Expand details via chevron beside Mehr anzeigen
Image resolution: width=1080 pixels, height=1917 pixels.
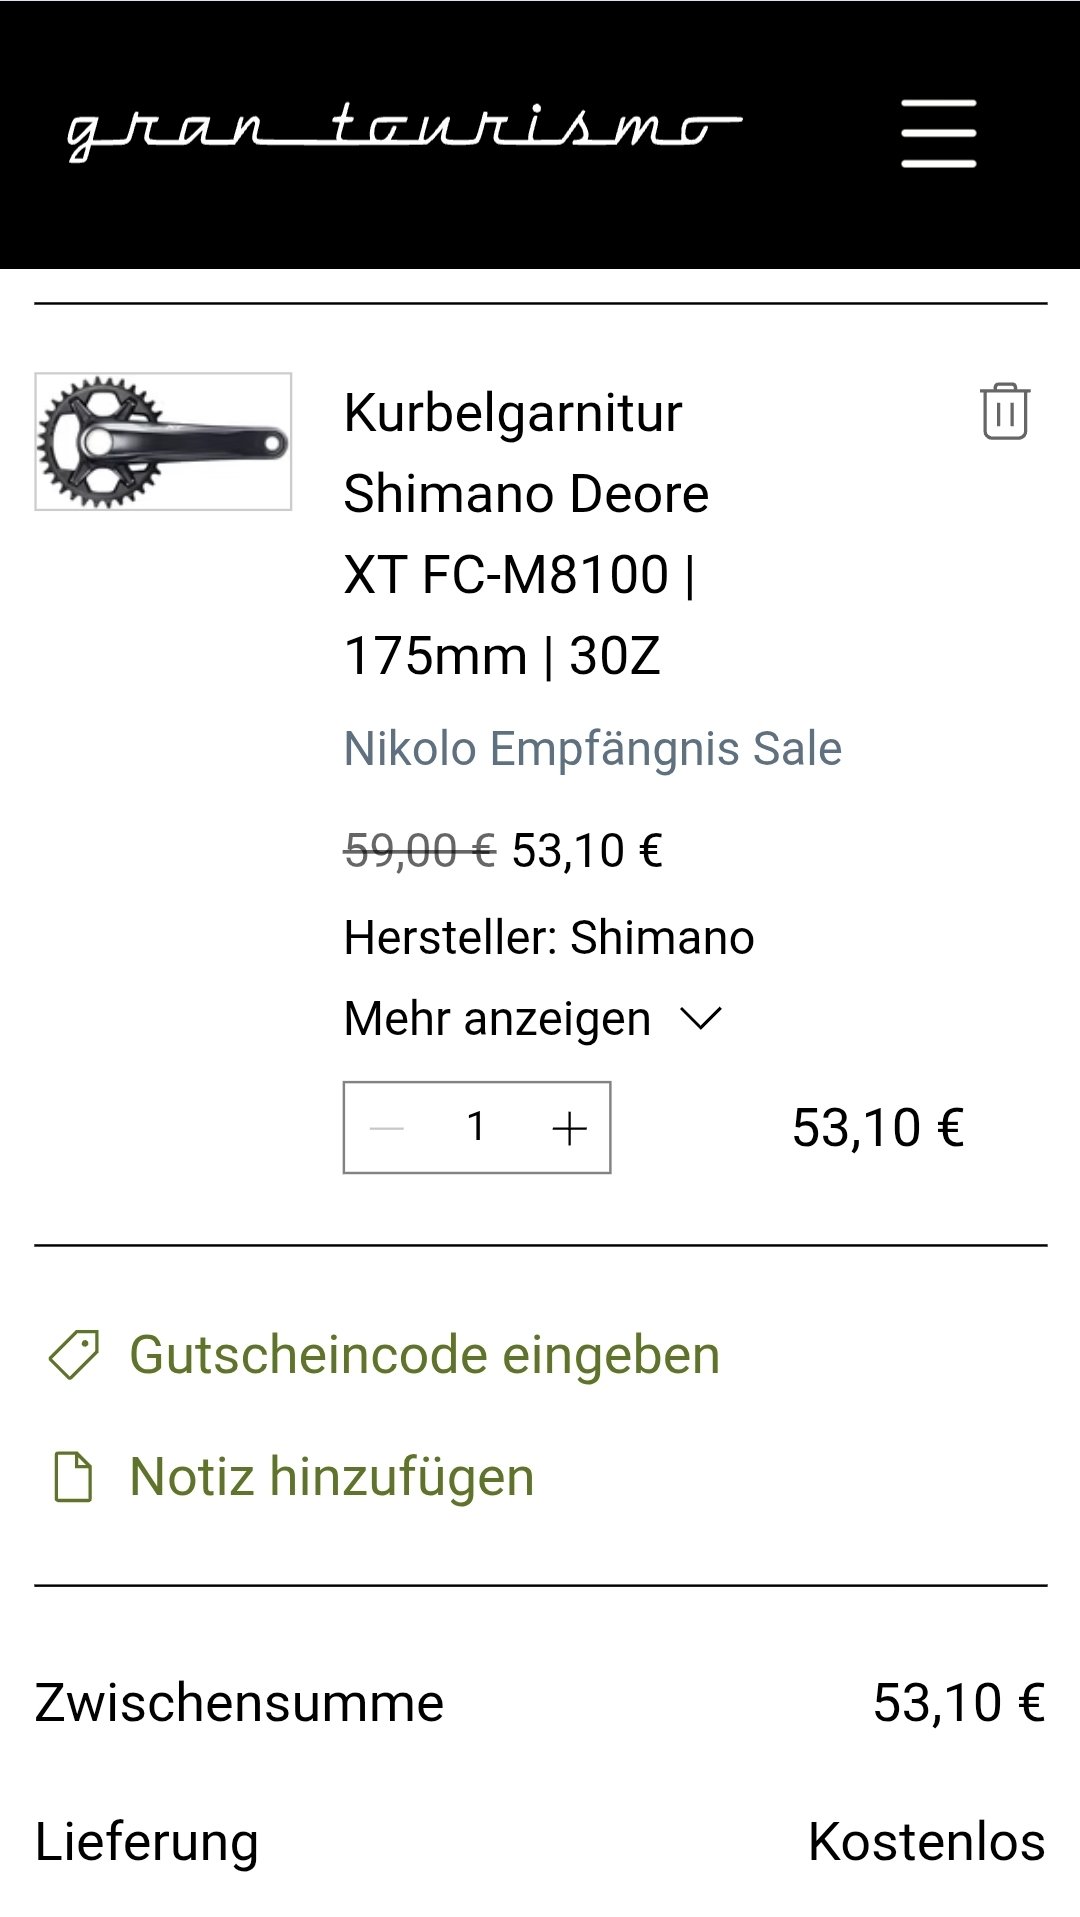pyautogui.click(x=700, y=1019)
